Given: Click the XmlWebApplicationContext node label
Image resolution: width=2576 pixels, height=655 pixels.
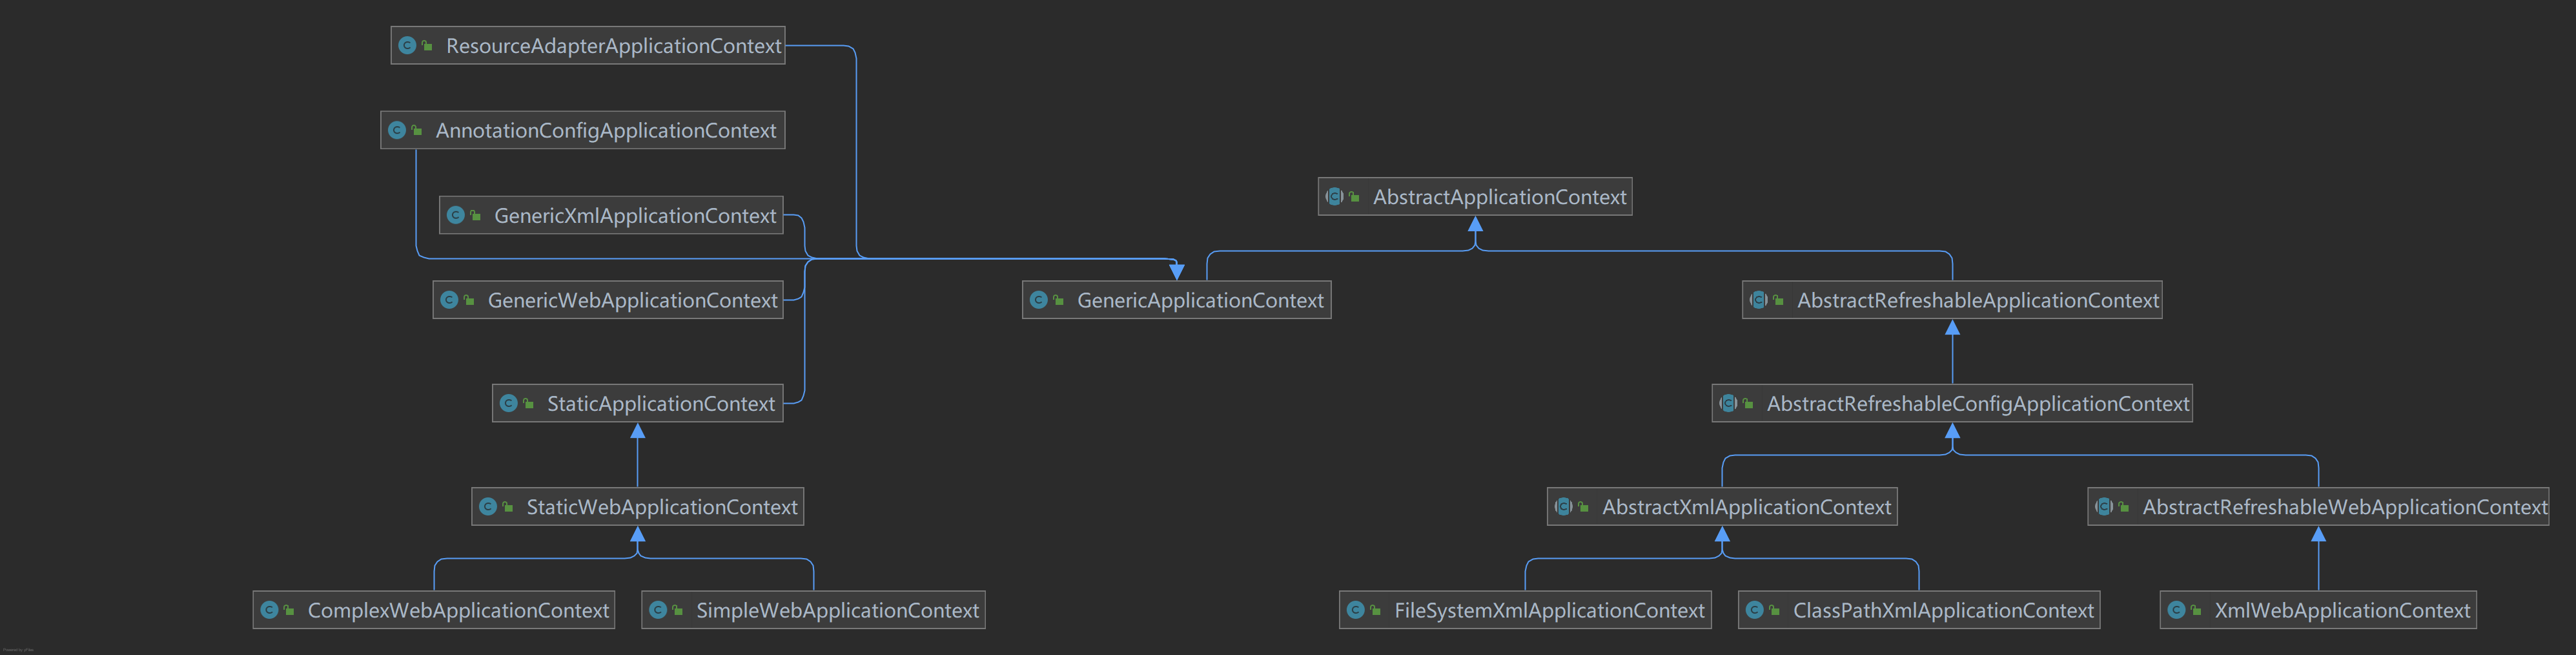Looking at the screenshot, I should tap(2342, 610).
